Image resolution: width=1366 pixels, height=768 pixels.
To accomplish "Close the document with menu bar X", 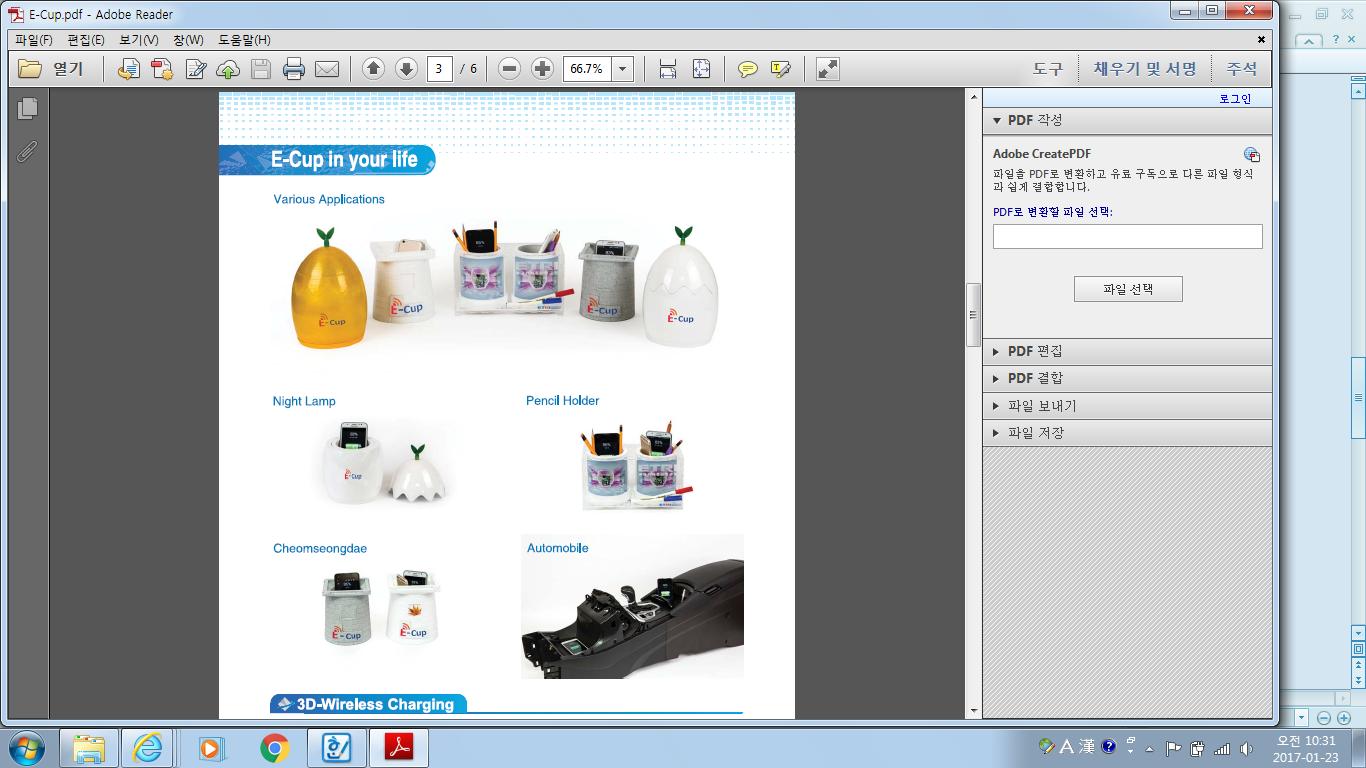I will pos(1262,40).
